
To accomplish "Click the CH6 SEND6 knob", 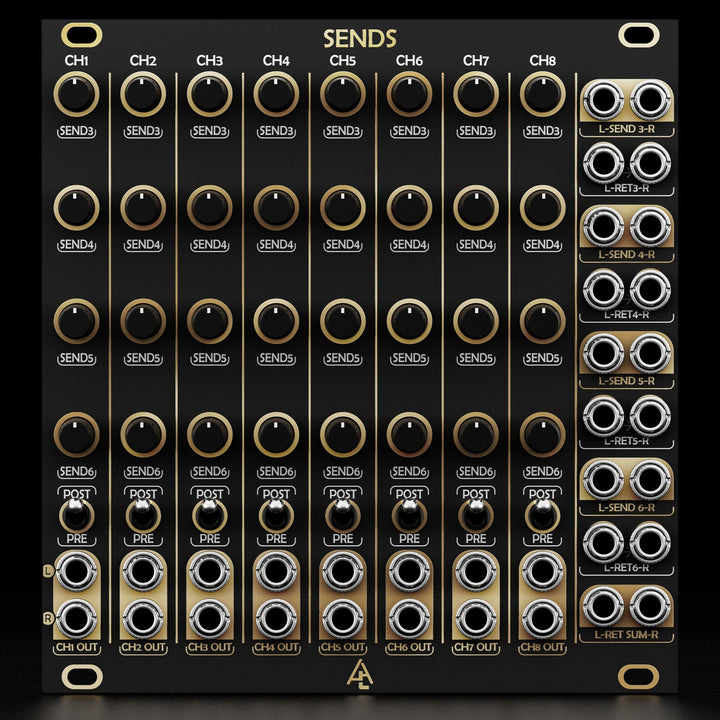I will point(409,435).
